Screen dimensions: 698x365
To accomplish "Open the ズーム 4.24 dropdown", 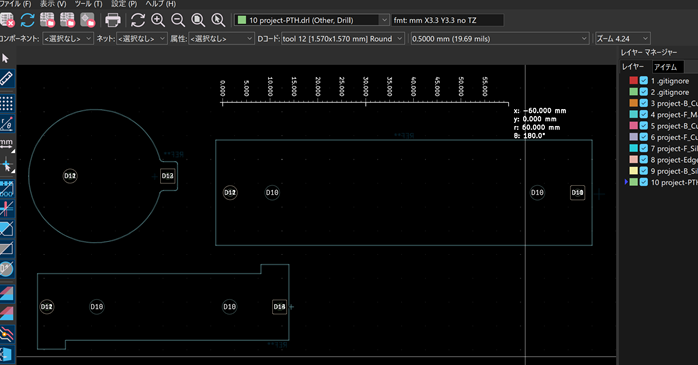I will [622, 39].
